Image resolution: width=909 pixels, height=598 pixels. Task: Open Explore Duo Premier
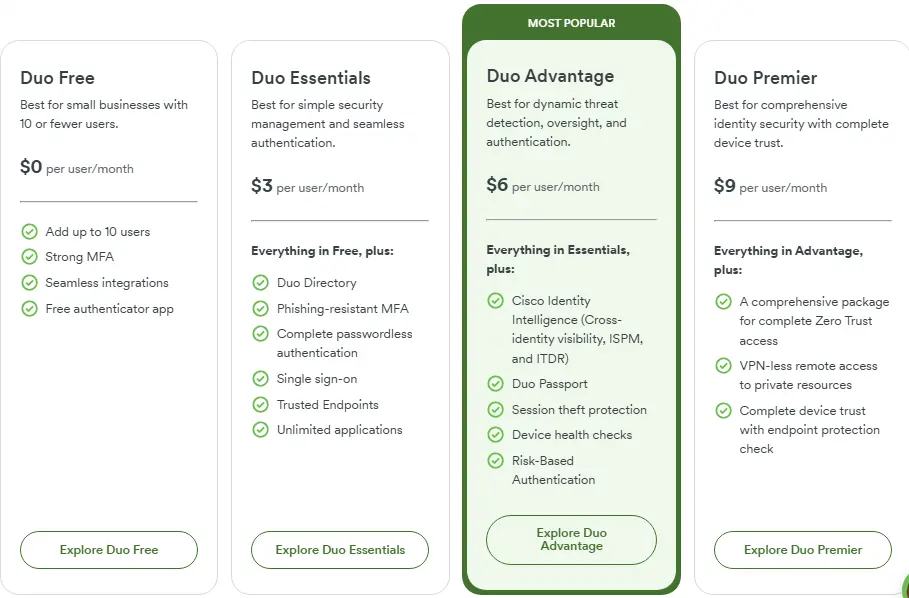(x=802, y=549)
